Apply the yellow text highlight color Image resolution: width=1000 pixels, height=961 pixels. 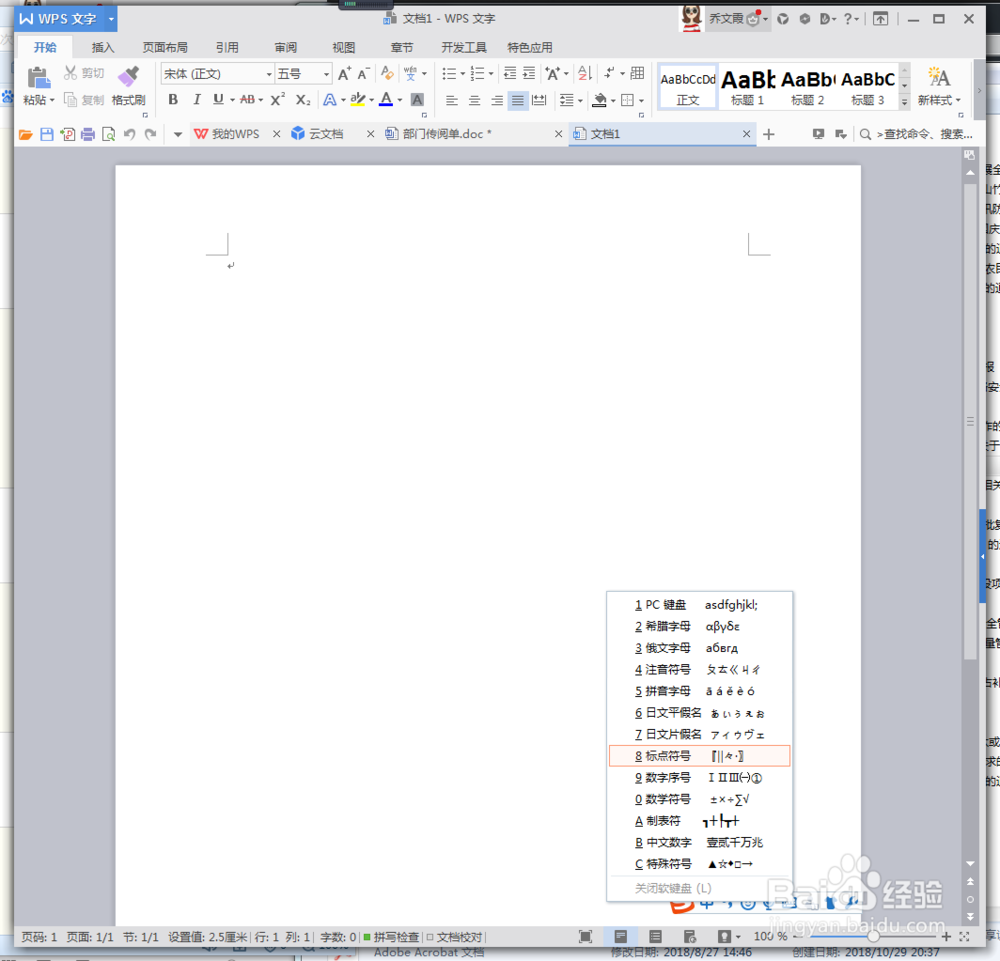coord(357,99)
